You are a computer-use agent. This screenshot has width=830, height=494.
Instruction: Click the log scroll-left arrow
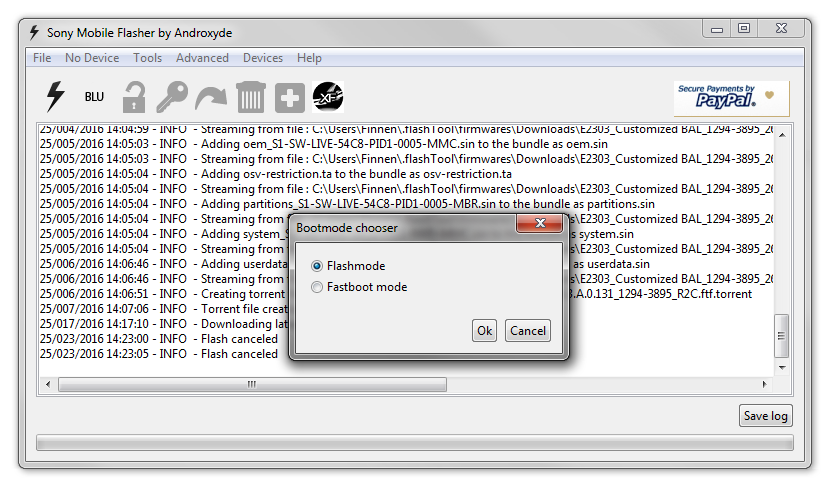(48, 384)
